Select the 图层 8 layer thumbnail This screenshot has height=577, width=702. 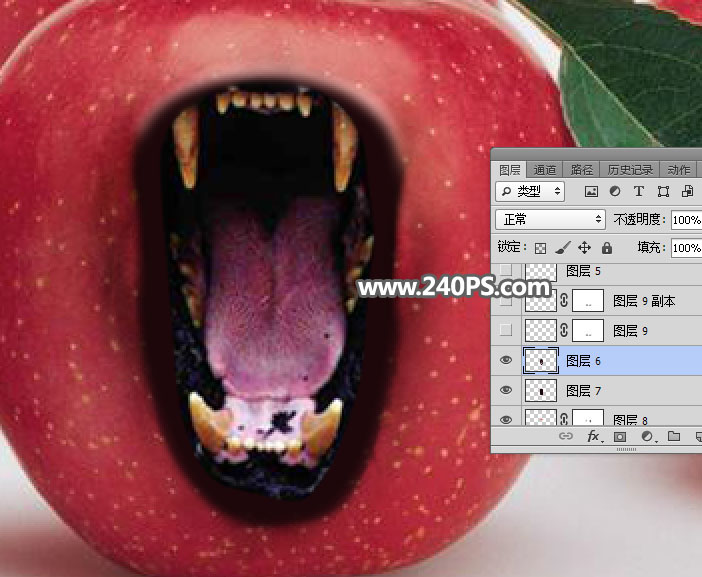tap(540, 417)
